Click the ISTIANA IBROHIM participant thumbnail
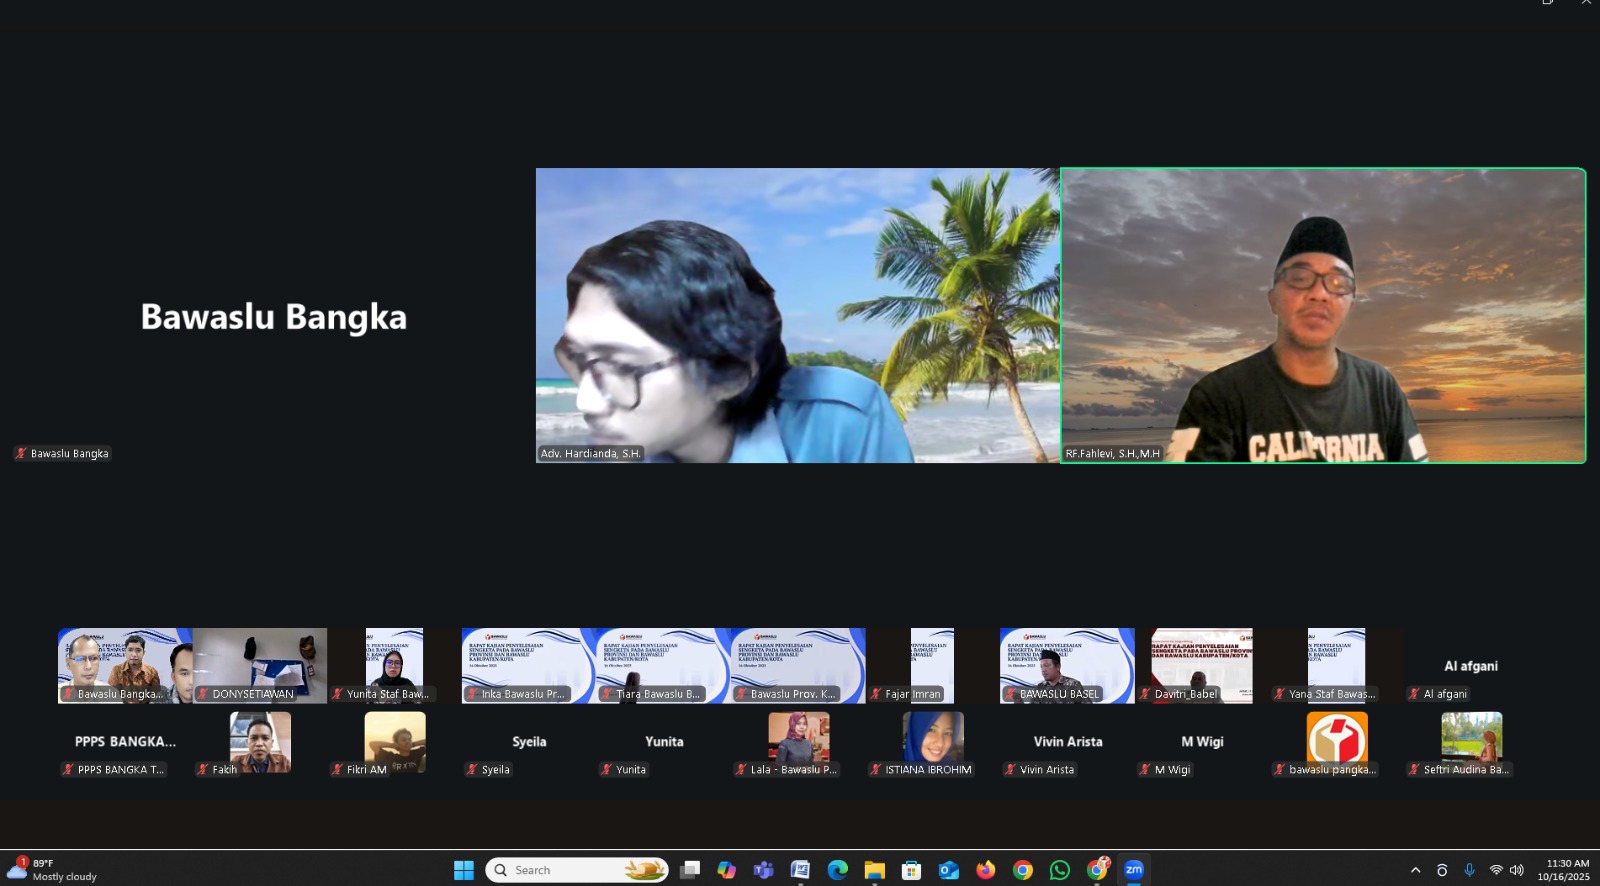The width and height of the screenshot is (1600, 886). [x=932, y=742]
